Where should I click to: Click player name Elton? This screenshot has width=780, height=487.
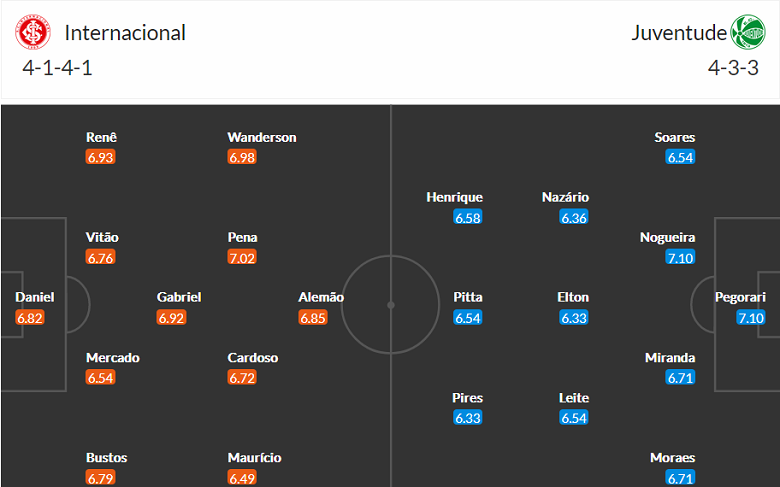tap(573, 297)
